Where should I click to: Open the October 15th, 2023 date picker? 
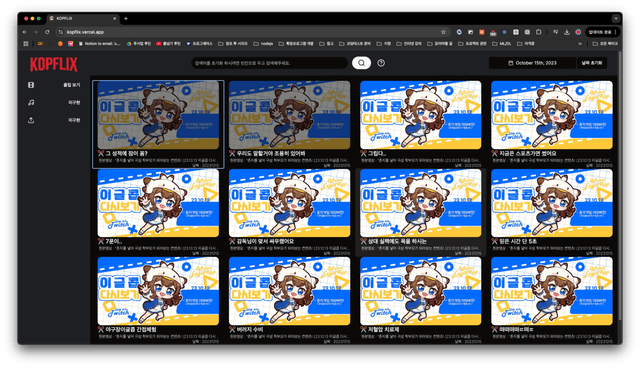[x=532, y=63]
